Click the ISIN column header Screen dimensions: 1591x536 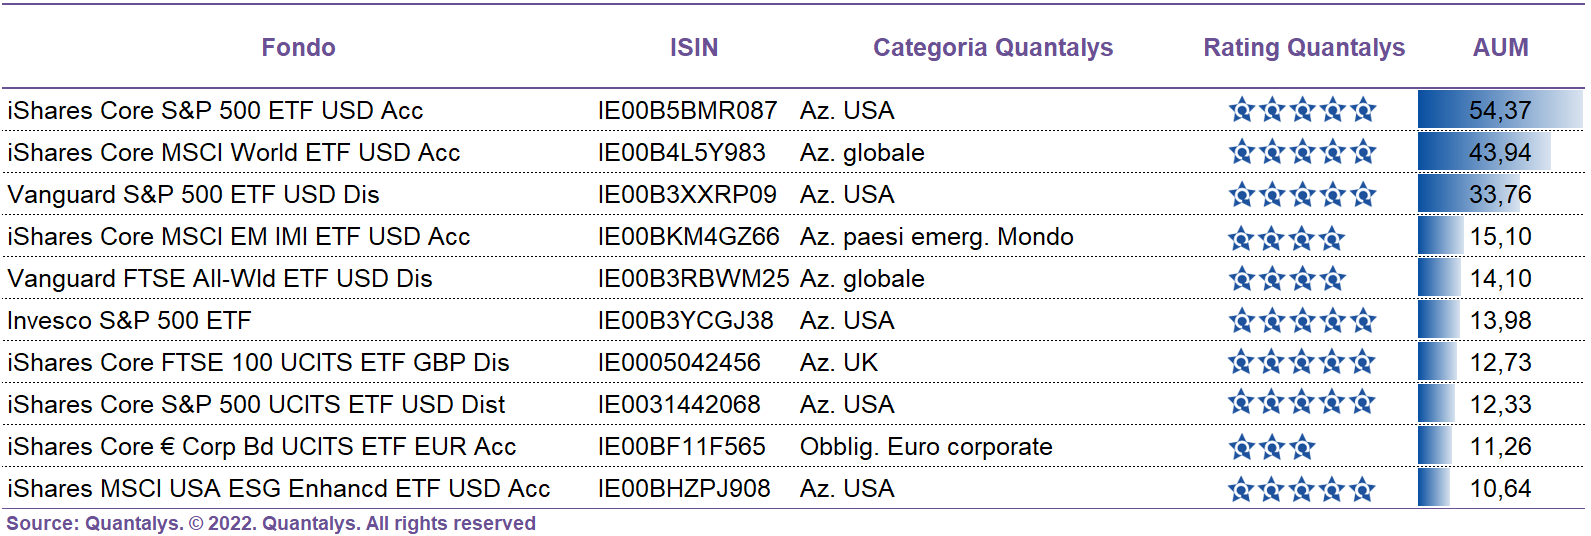click(694, 48)
